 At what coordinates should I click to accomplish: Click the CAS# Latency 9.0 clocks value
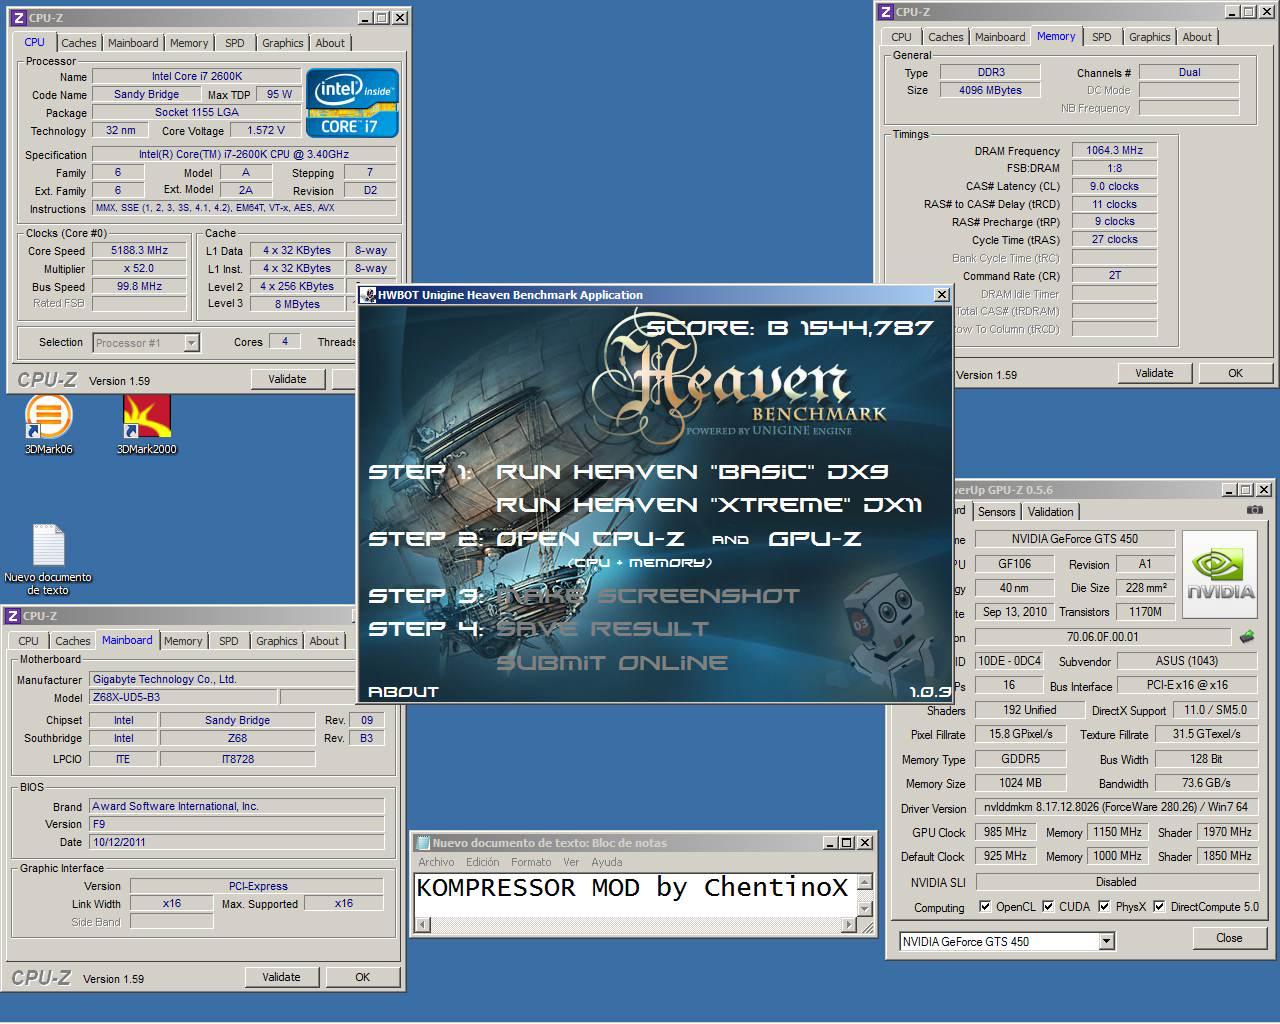click(x=1114, y=186)
